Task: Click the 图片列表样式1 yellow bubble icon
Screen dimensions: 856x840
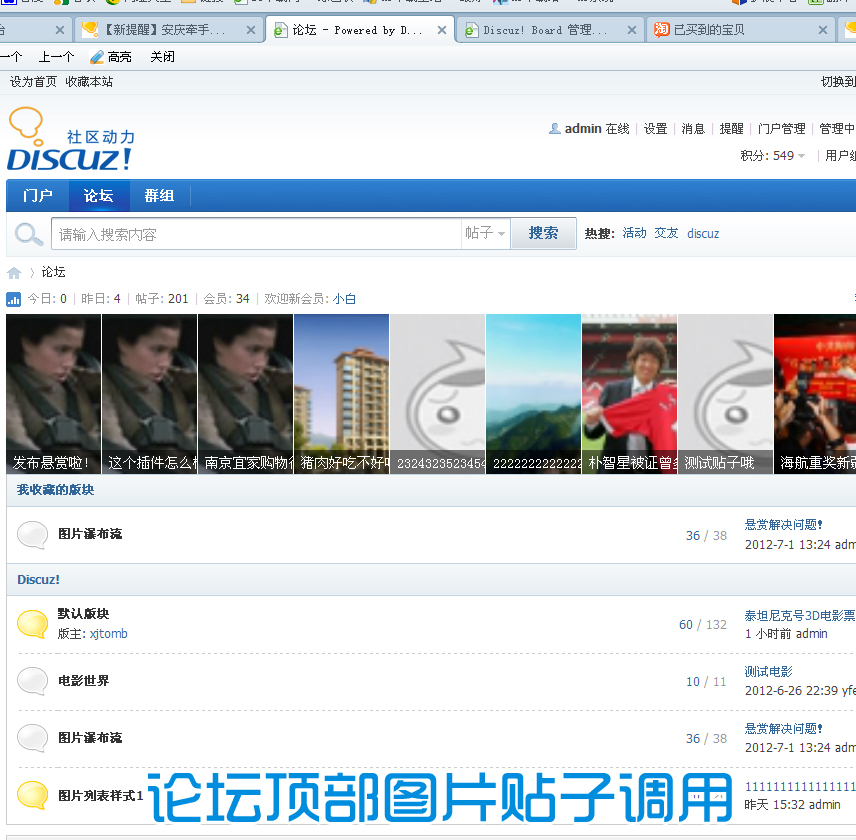Action: tap(33, 795)
